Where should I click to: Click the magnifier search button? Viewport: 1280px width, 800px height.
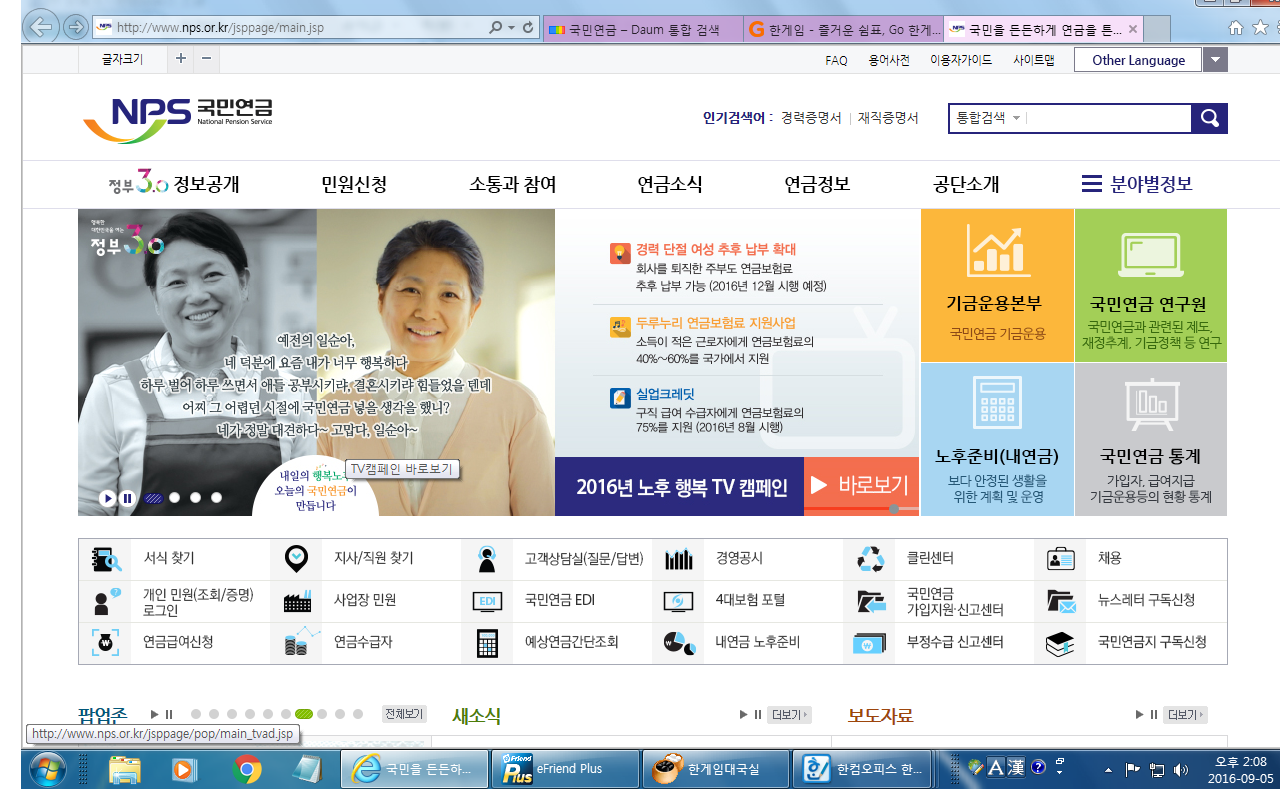coord(1209,119)
